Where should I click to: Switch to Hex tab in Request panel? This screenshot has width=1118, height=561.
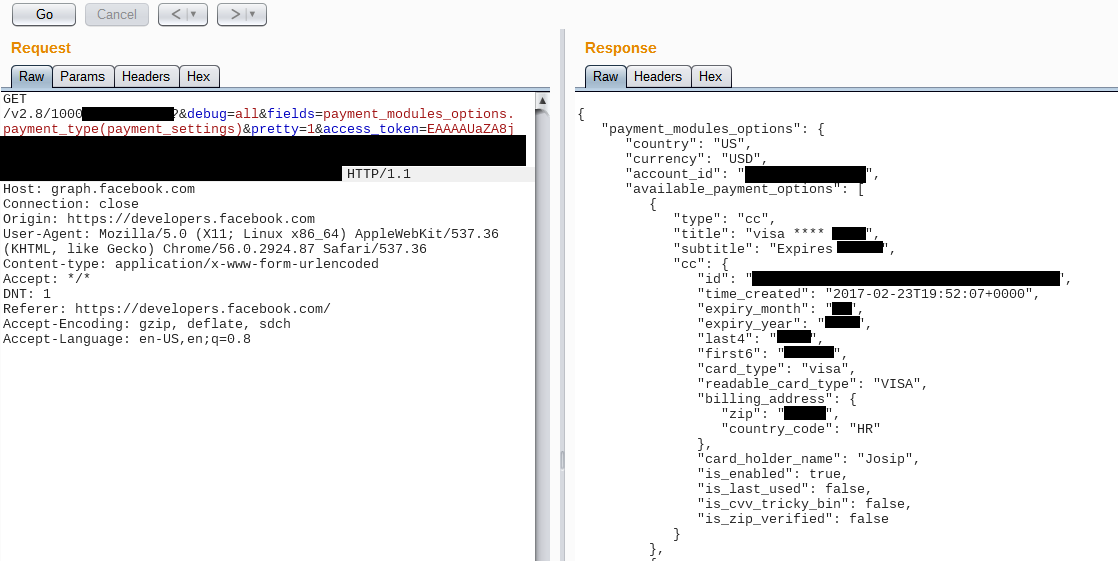[x=198, y=76]
